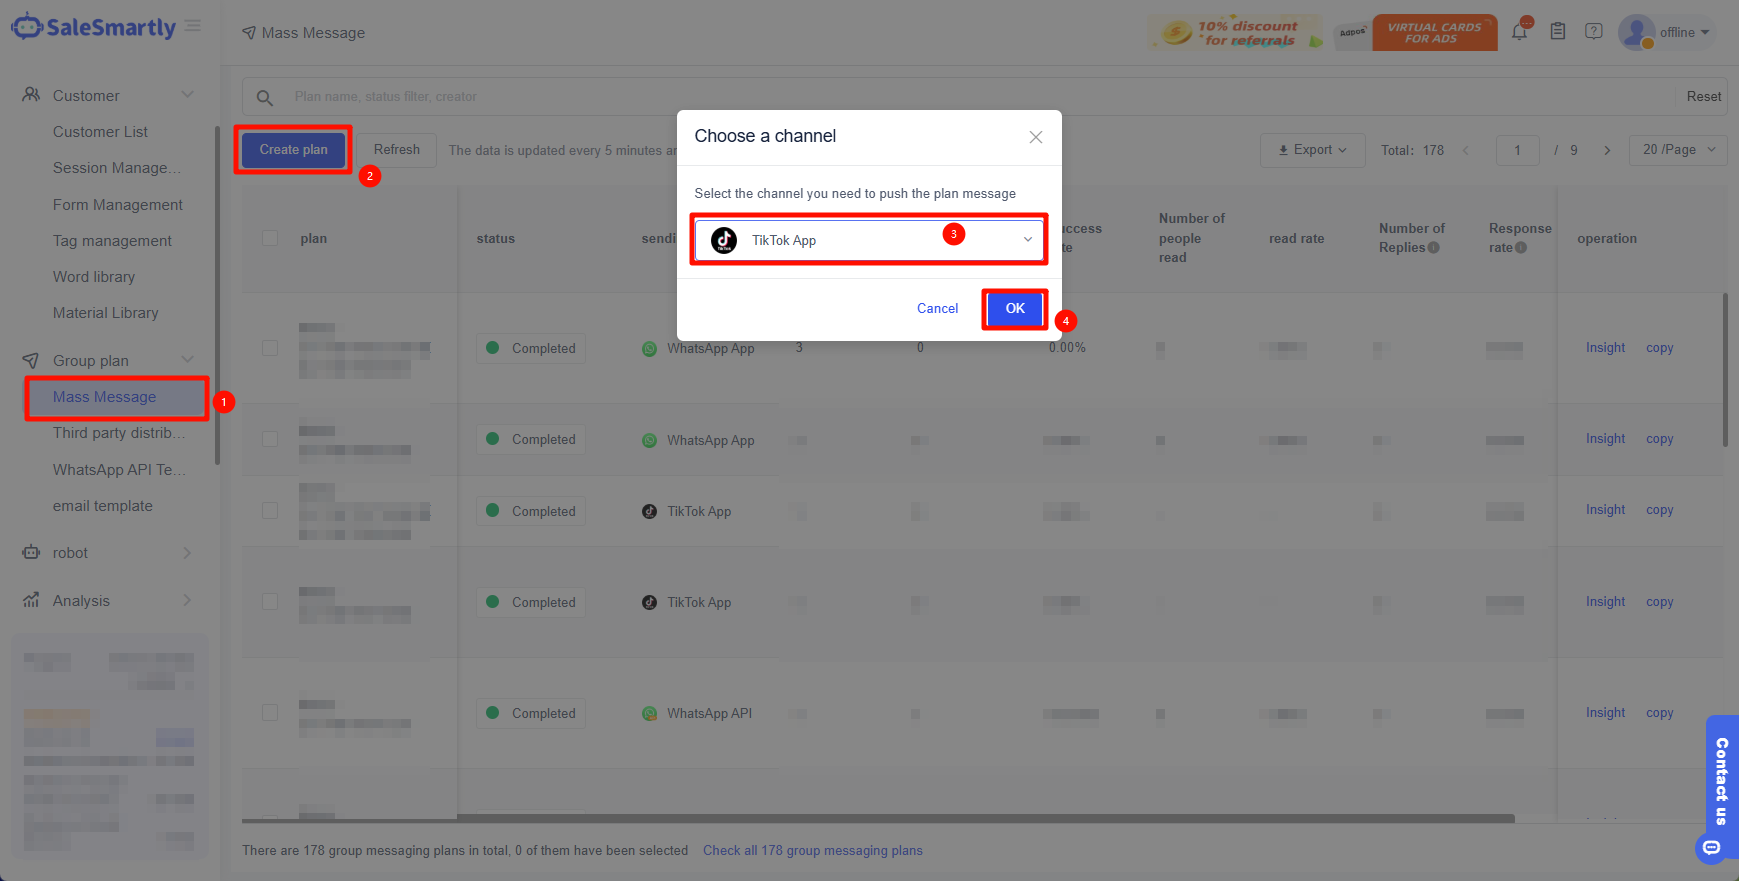Screen dimensions: 1739x881
Task: Open the offline status dropdown
Action: pyautogui.click(x=1685, y=33)
